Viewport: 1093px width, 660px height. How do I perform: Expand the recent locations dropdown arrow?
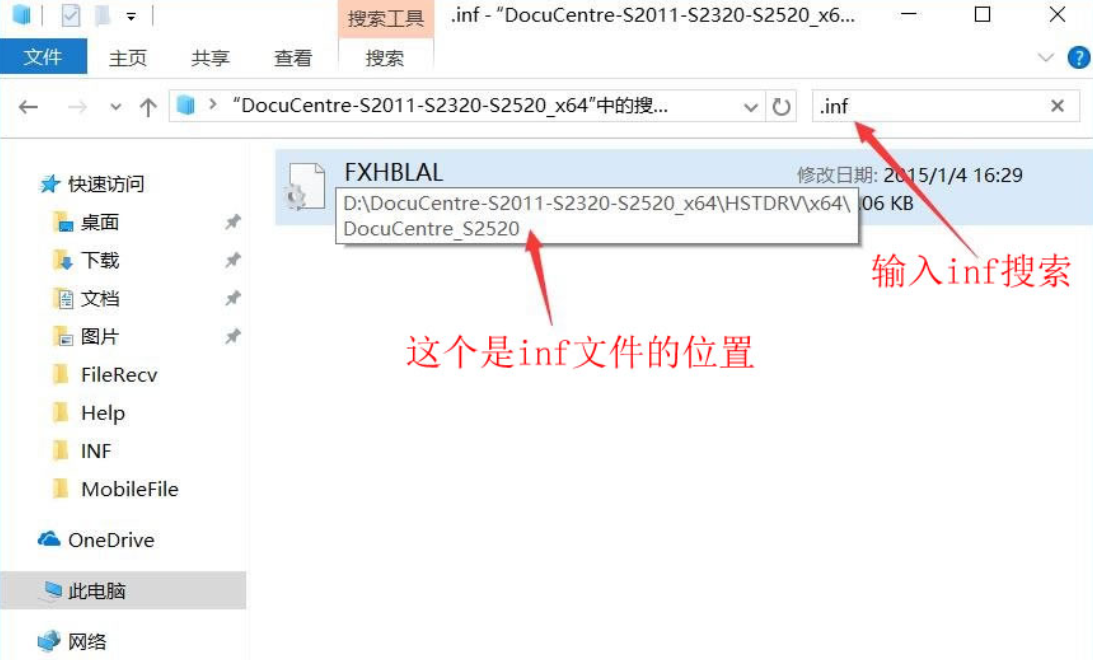[116, 107]
